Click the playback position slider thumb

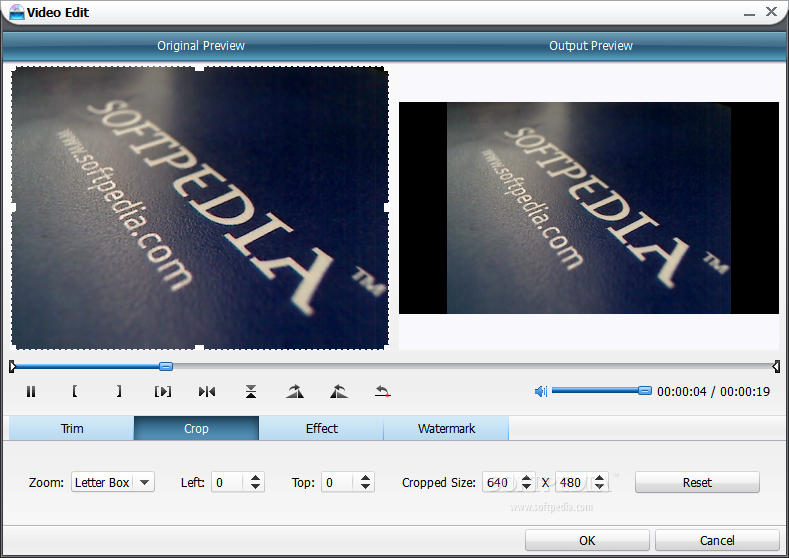click(x=166, y=366)
